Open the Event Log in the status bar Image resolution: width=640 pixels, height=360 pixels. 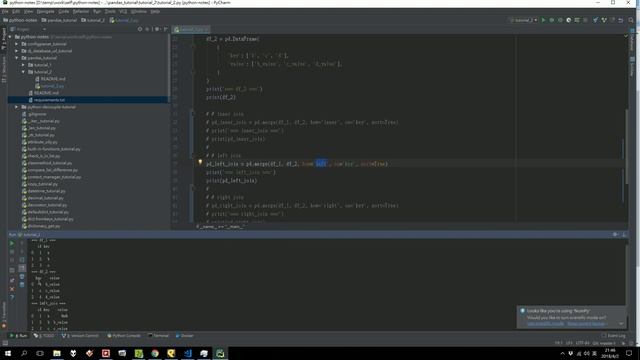click(x=613, y=336)
